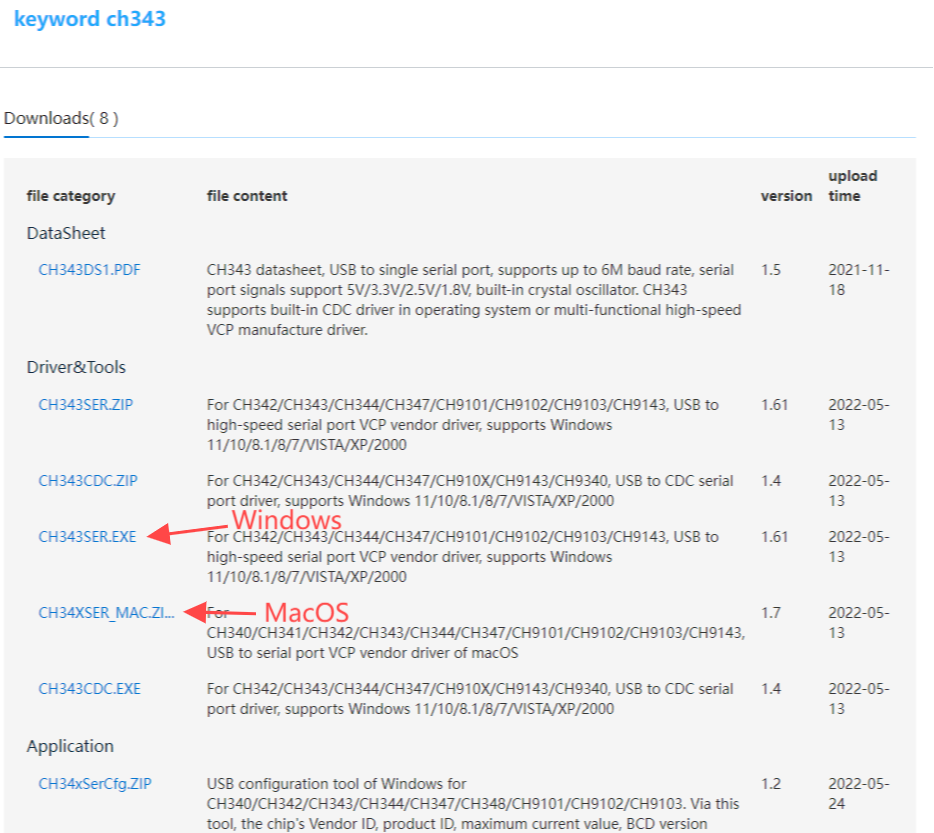Viewport: 934px width, 833px height.
Task: Select the Application category label
Action: pos(70,746)
